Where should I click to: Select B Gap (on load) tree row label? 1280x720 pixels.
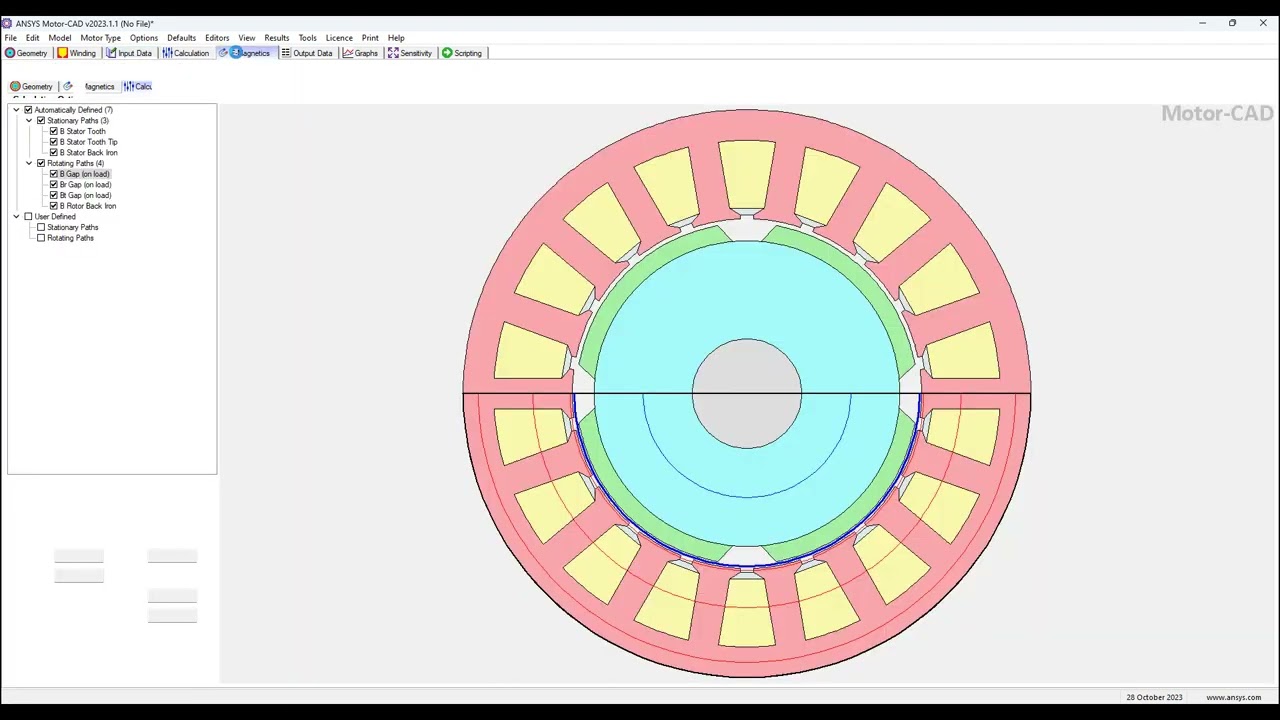pos(84,174)
